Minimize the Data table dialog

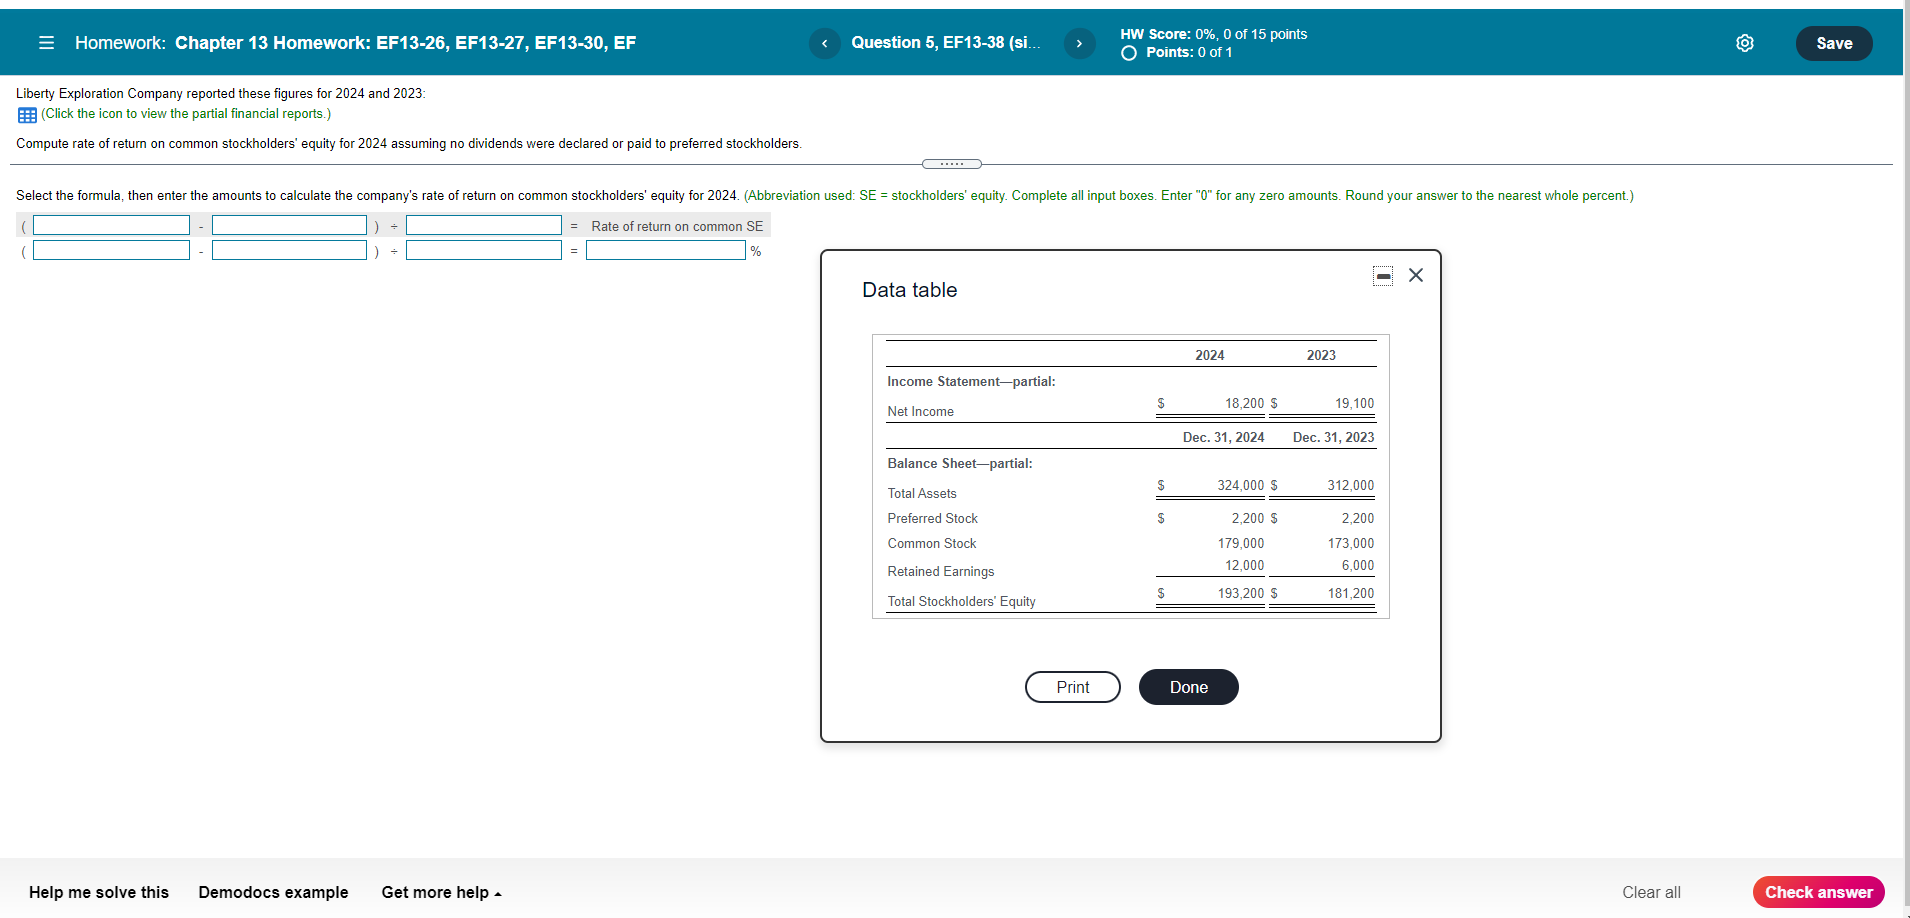1383,276
